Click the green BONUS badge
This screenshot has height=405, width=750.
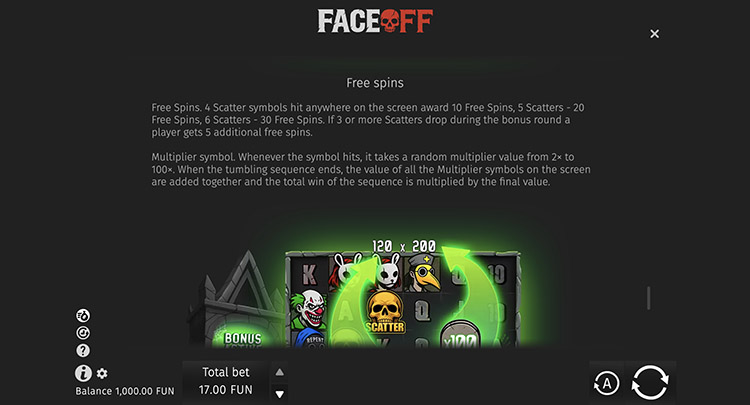(x=243, y=338)
